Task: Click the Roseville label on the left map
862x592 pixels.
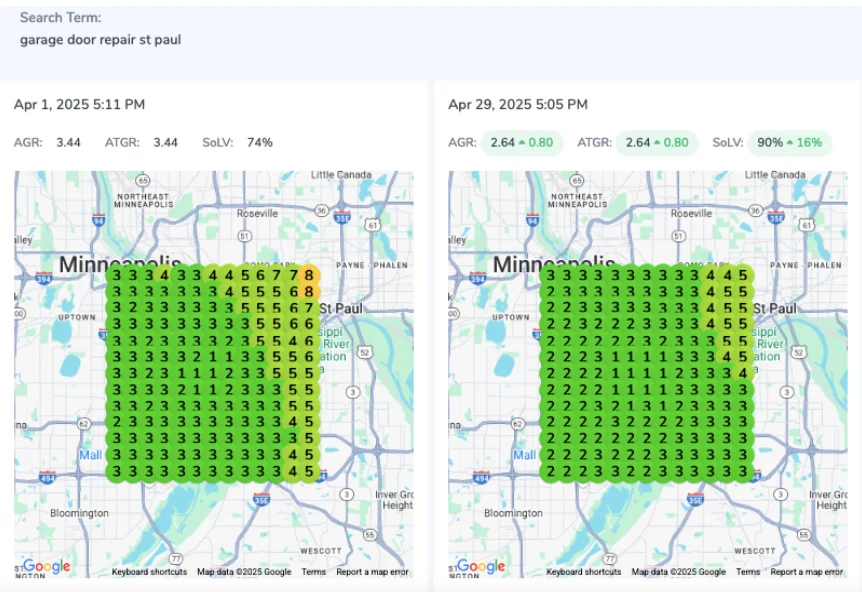Action: (x=258, y=213)
